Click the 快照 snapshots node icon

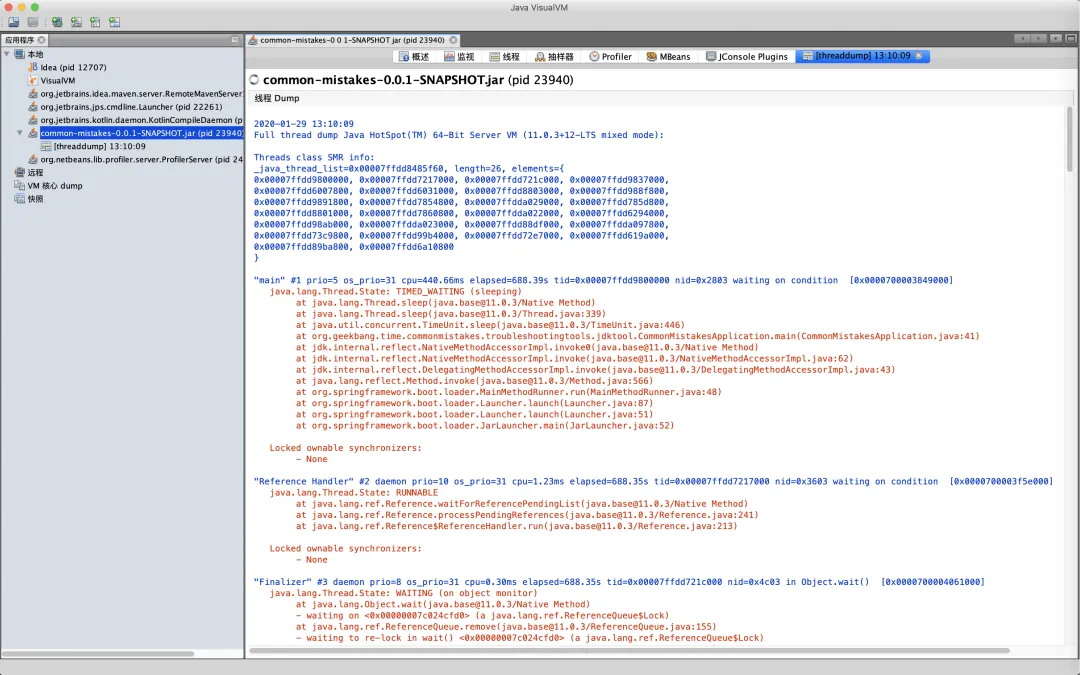point(20,199)
